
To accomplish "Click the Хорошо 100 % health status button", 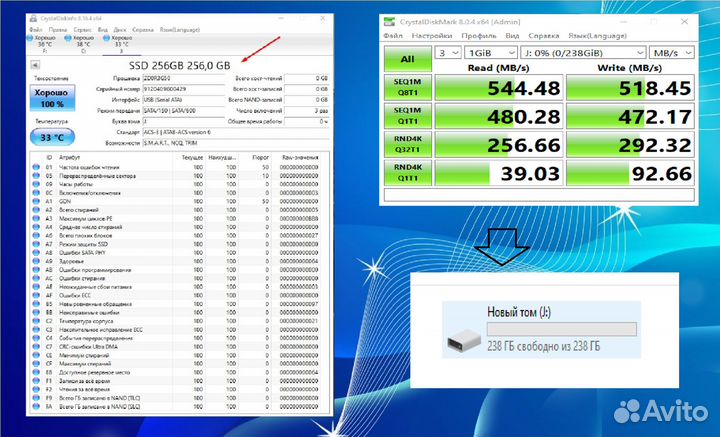I will 52,98.
